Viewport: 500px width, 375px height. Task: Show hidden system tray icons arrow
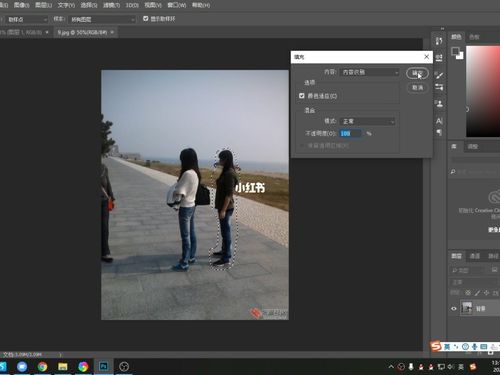391,367
